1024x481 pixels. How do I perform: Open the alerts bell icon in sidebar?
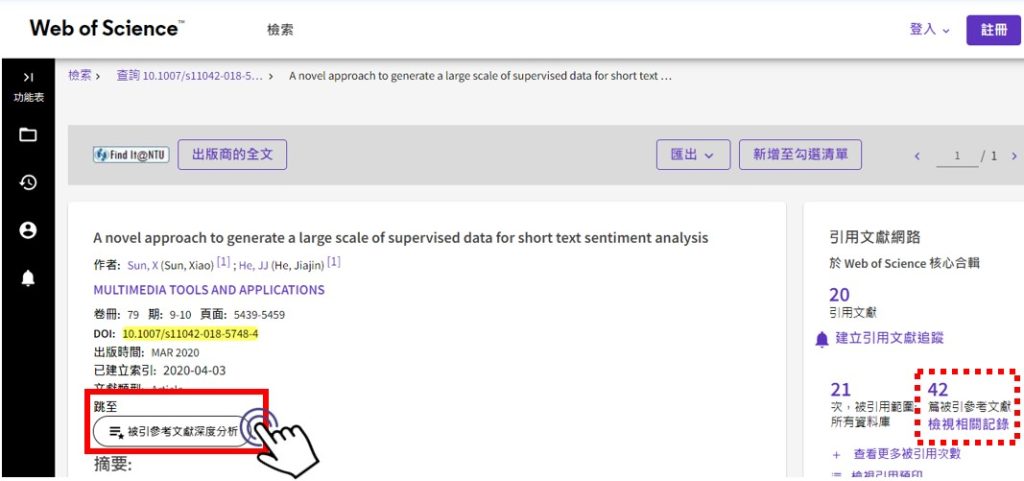pos(28,278)
